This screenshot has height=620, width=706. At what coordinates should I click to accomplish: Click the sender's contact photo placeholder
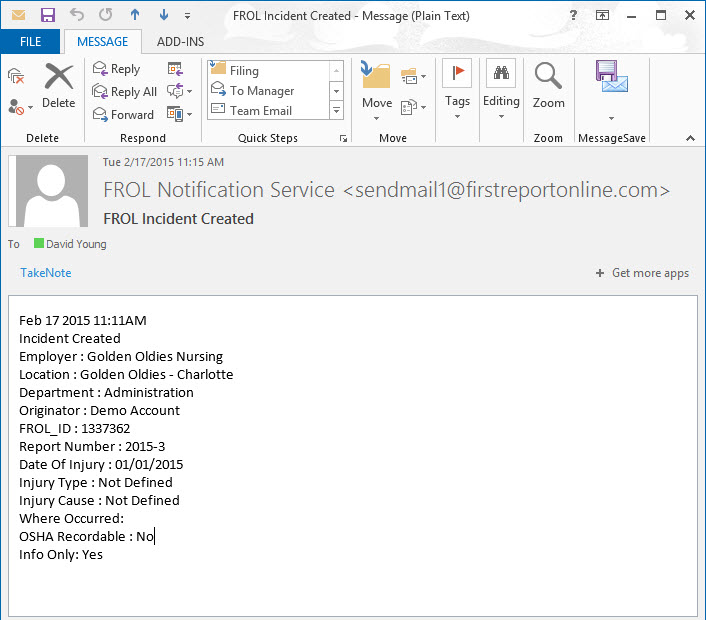tap(52, 193)
